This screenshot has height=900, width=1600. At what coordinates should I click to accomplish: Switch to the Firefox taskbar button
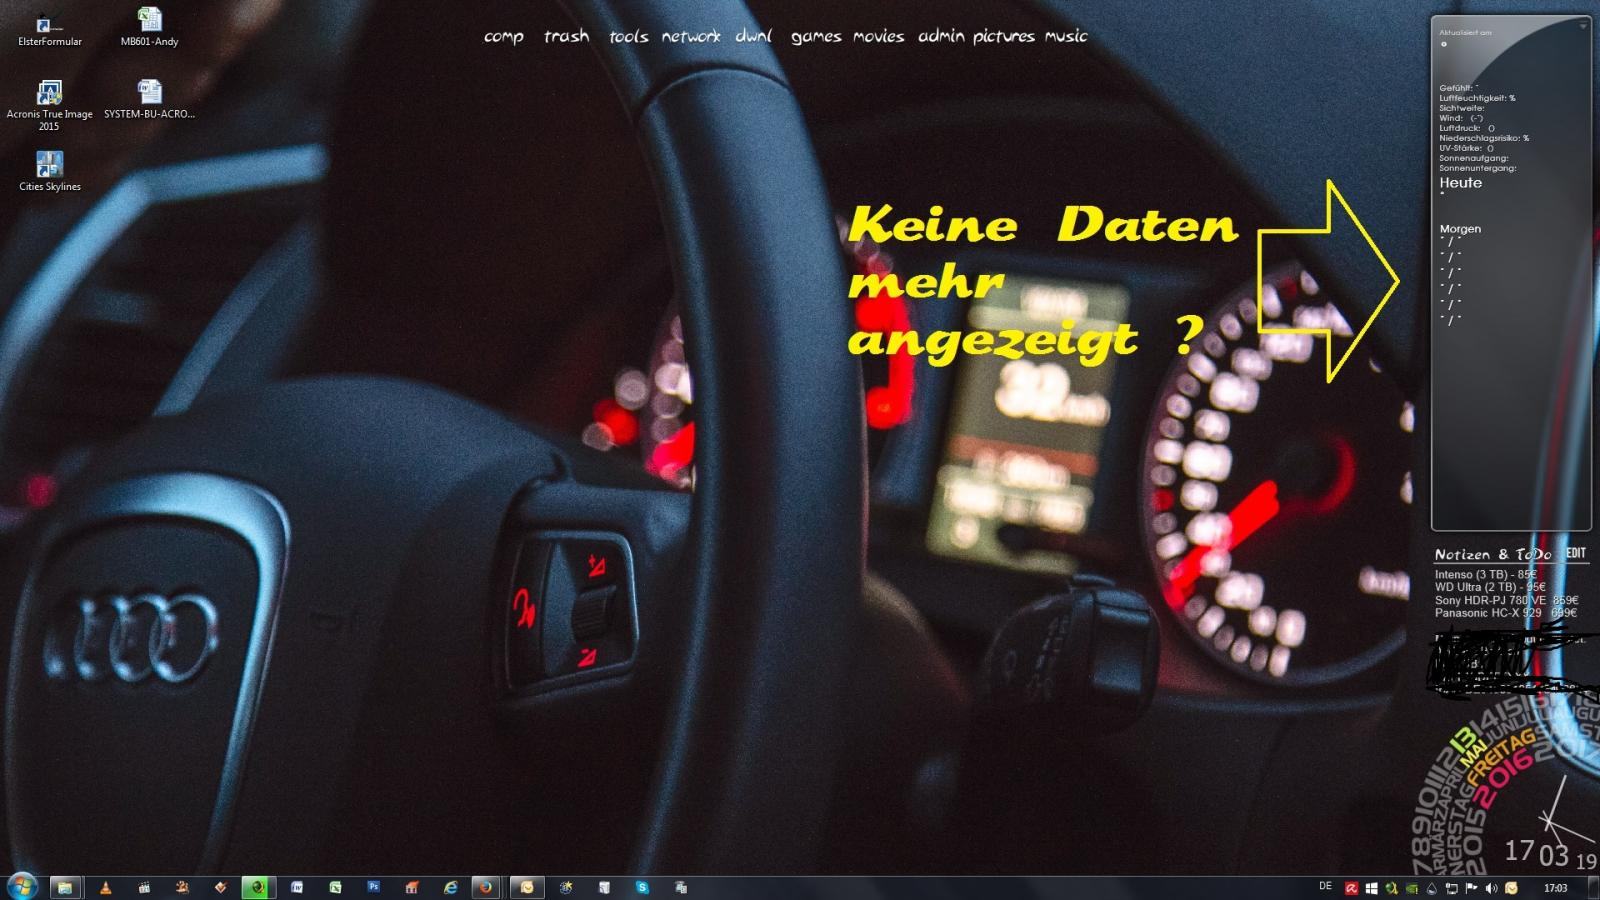[x=486, y=887]
